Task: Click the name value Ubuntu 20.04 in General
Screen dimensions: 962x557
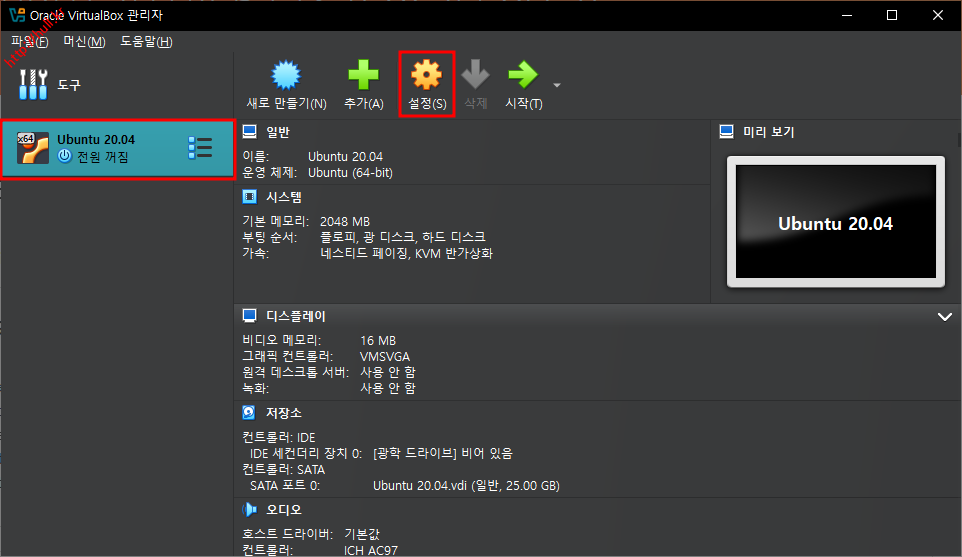Action: [345, 156]
